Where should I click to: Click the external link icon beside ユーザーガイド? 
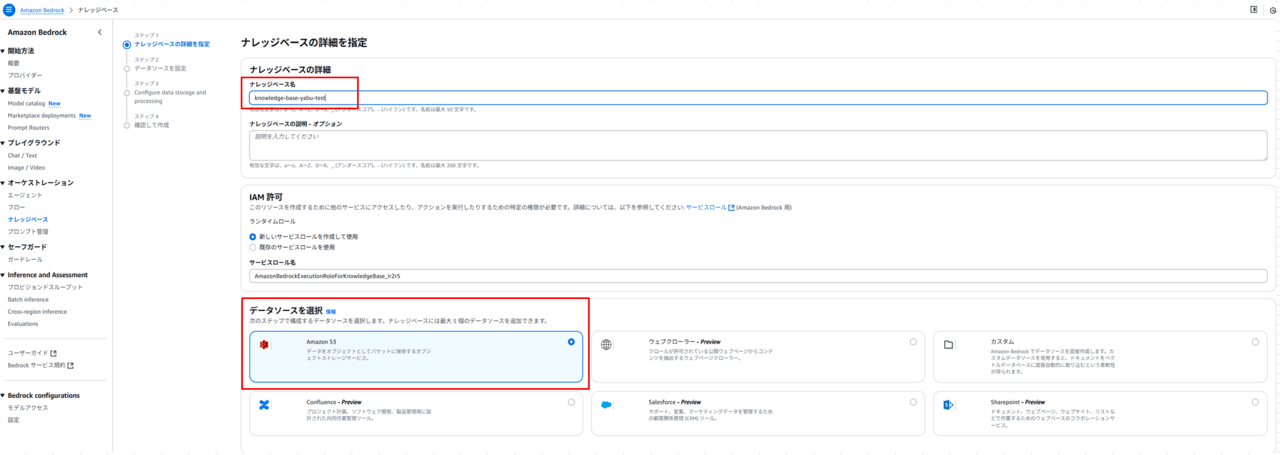(54, 353)
